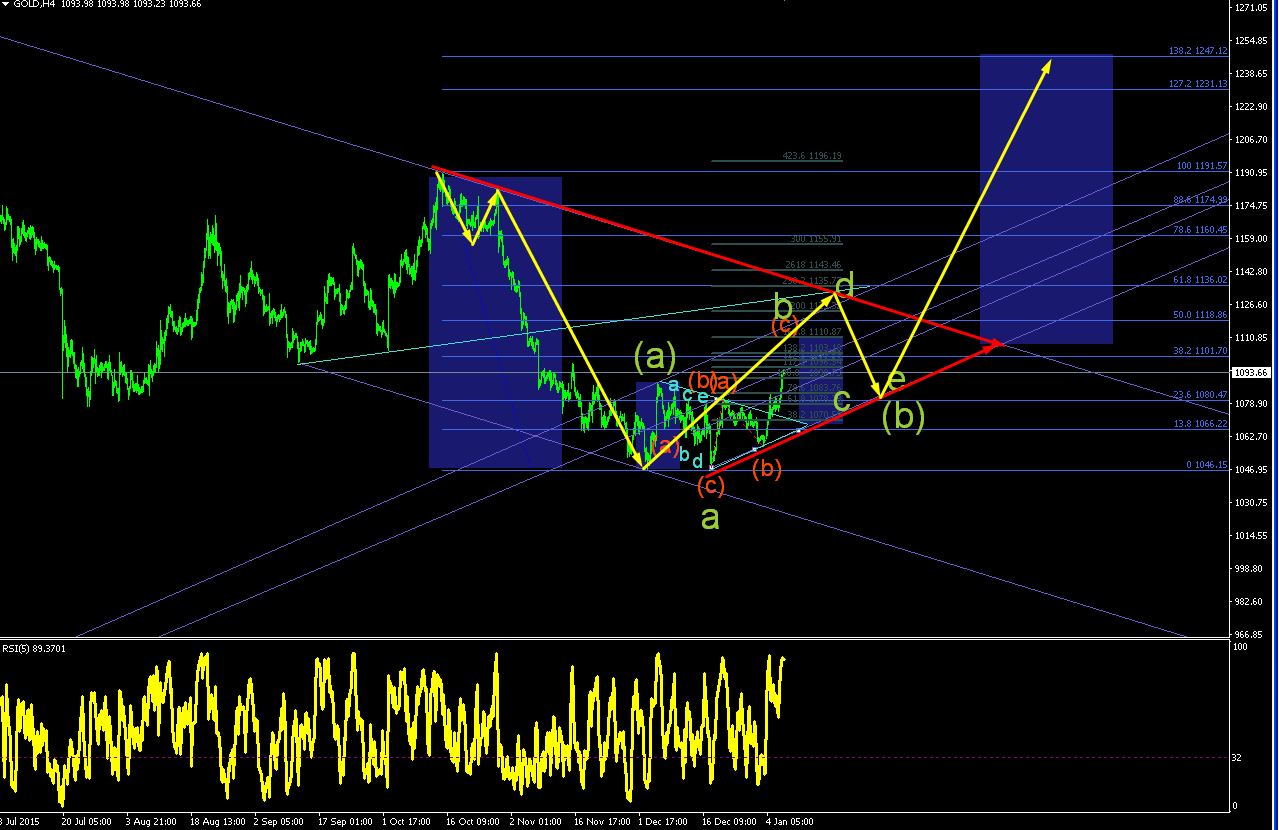The height and width of the screenshot is (830, 1279).
Task: Click the 4 Jan 05:00 date label
Action: click(792, 822)
